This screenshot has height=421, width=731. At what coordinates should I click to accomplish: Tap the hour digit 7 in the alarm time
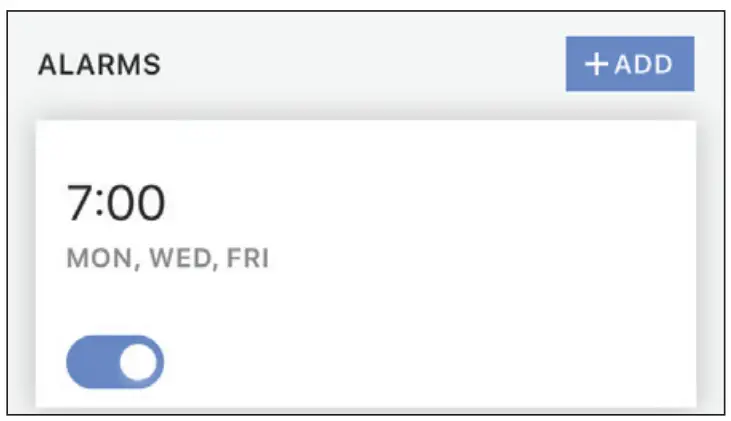[x=79, y=203]
